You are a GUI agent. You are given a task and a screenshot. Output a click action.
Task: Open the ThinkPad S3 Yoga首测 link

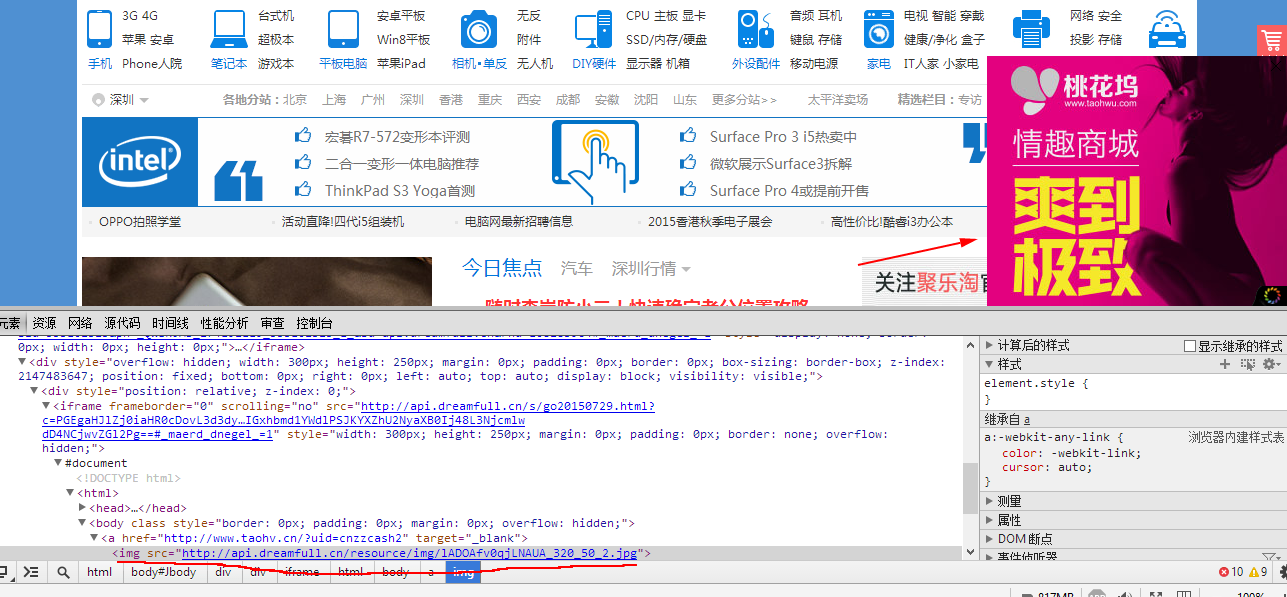click(399, 191)
